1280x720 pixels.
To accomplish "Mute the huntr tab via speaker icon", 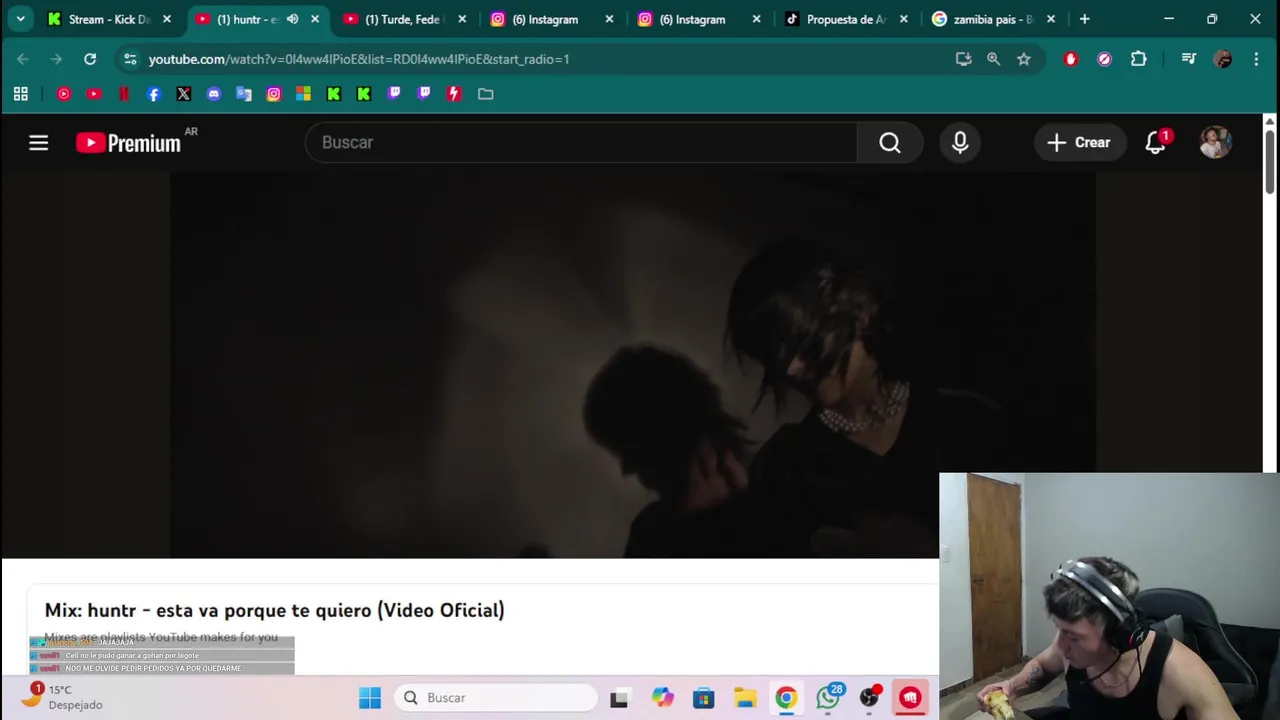I will [x=292, y=19].
